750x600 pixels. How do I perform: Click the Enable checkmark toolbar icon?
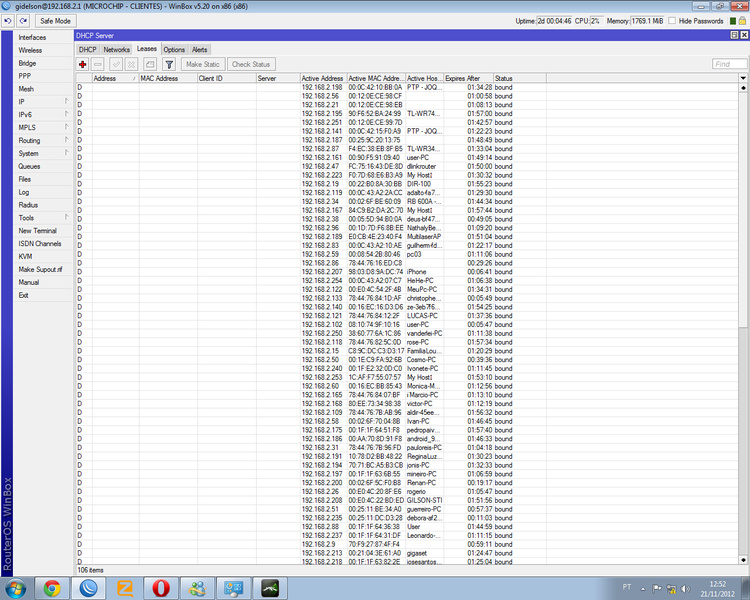116,64
